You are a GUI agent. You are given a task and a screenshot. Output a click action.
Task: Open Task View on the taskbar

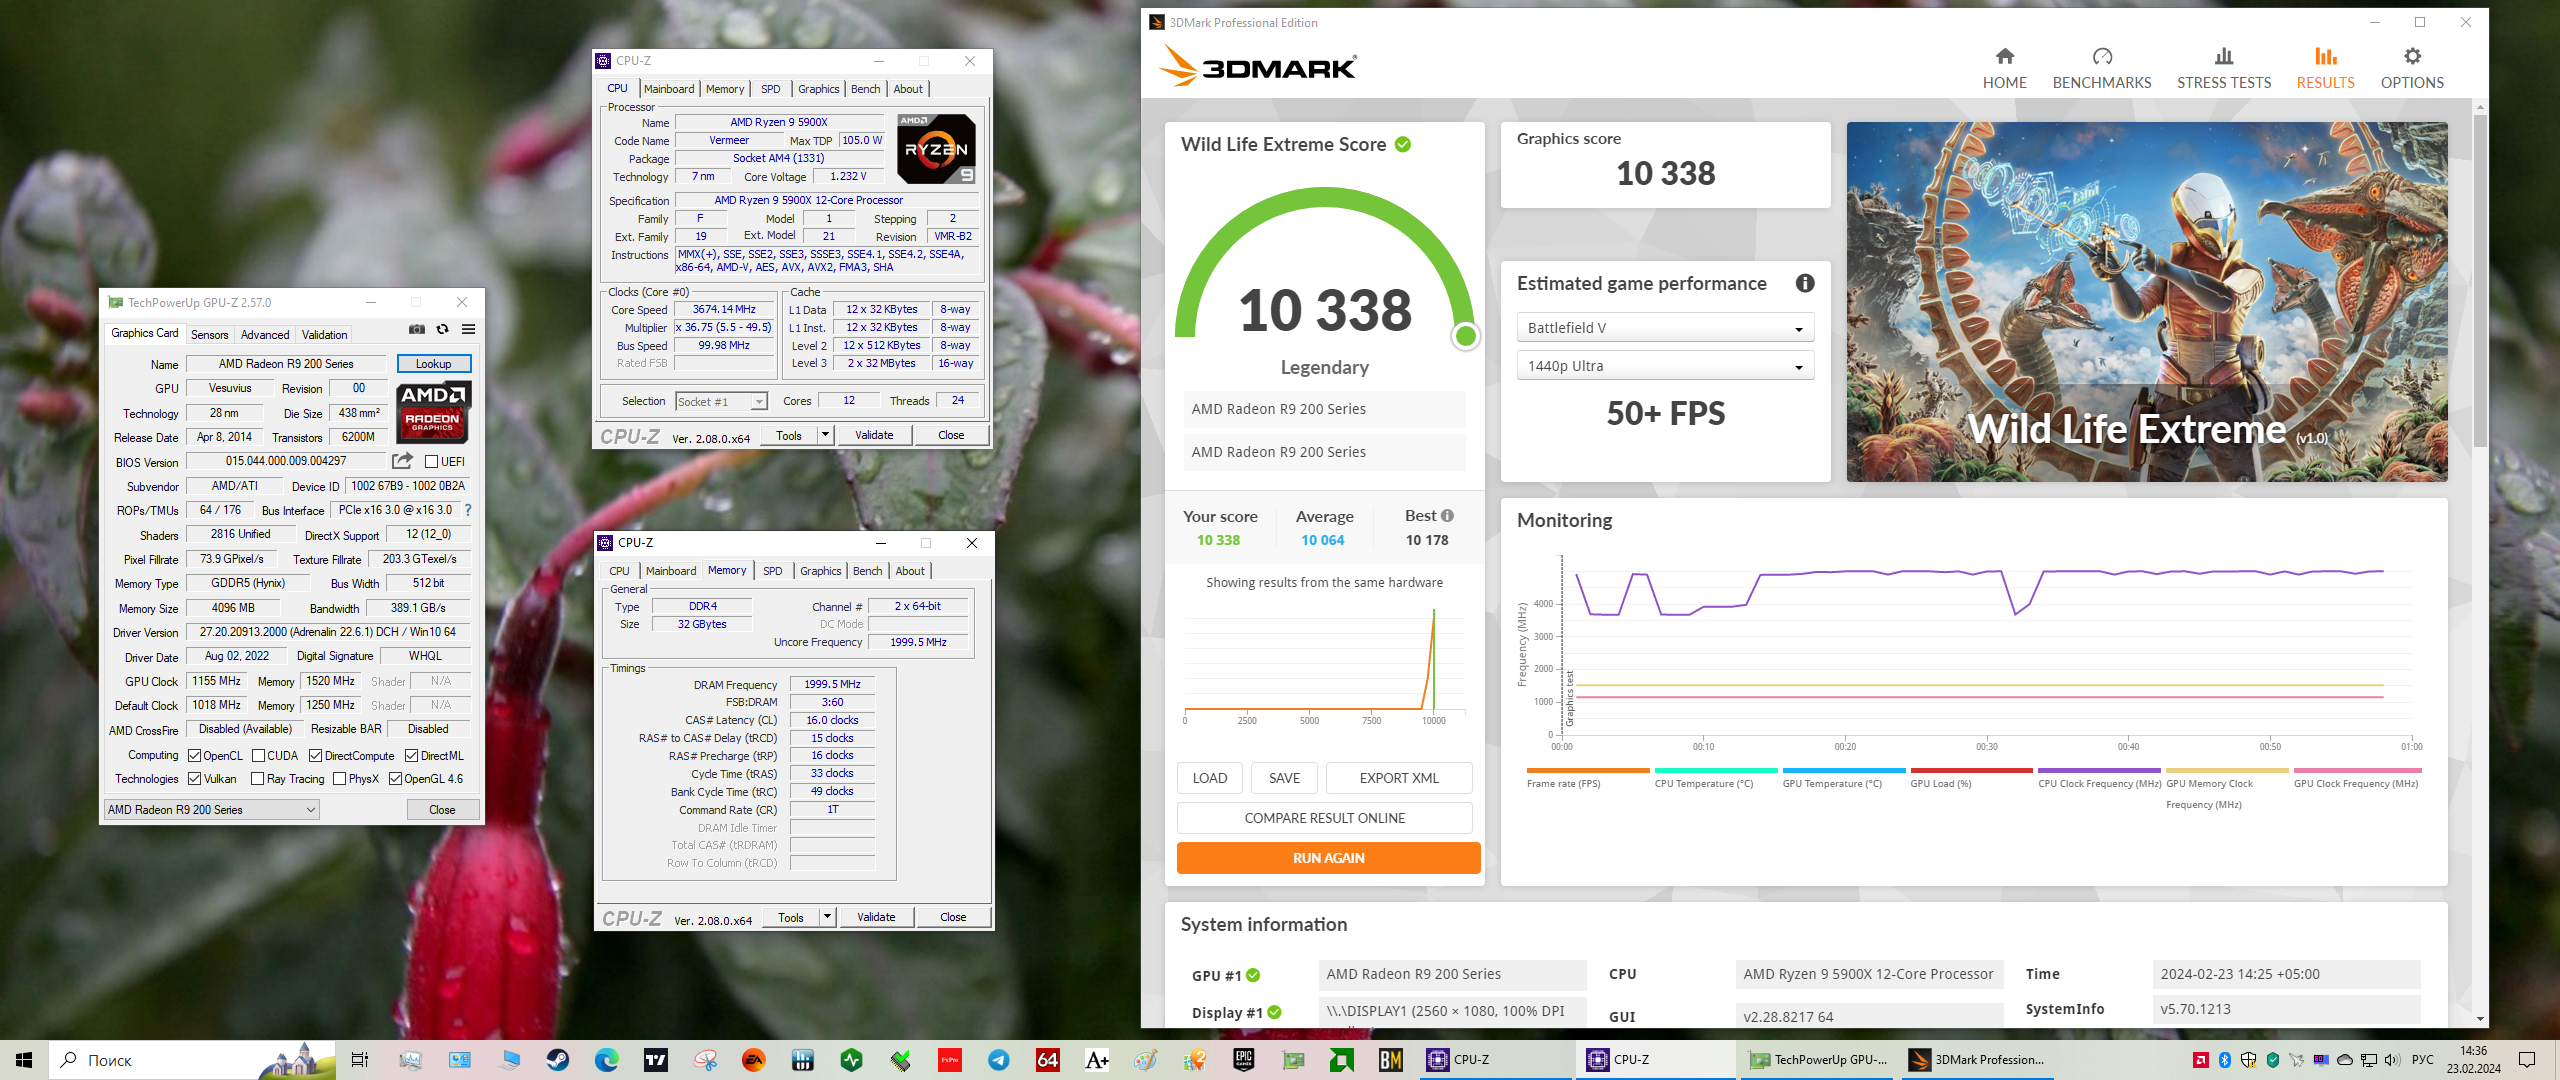point(360,1060)
